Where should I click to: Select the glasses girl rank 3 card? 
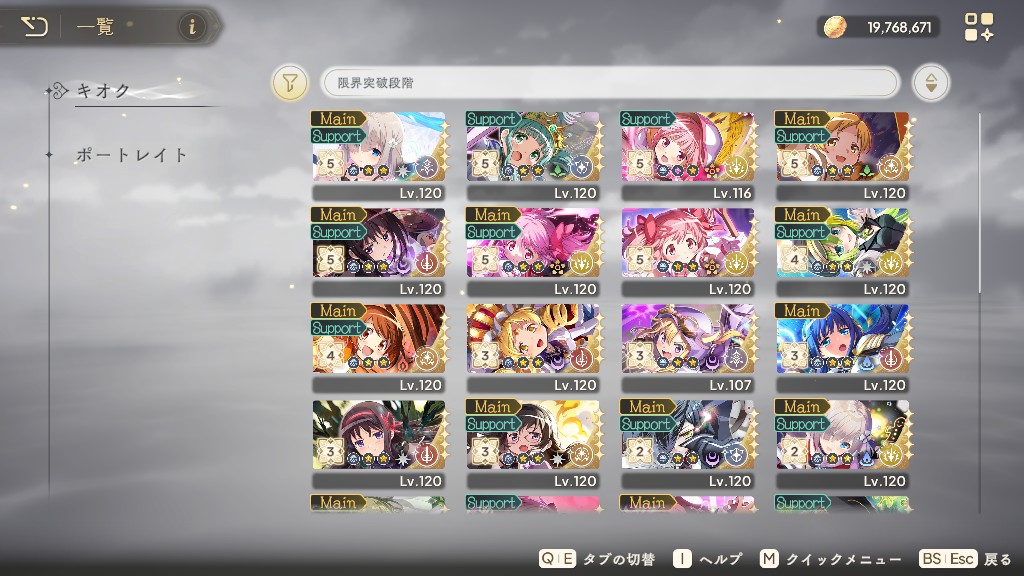tap(533, 443)
